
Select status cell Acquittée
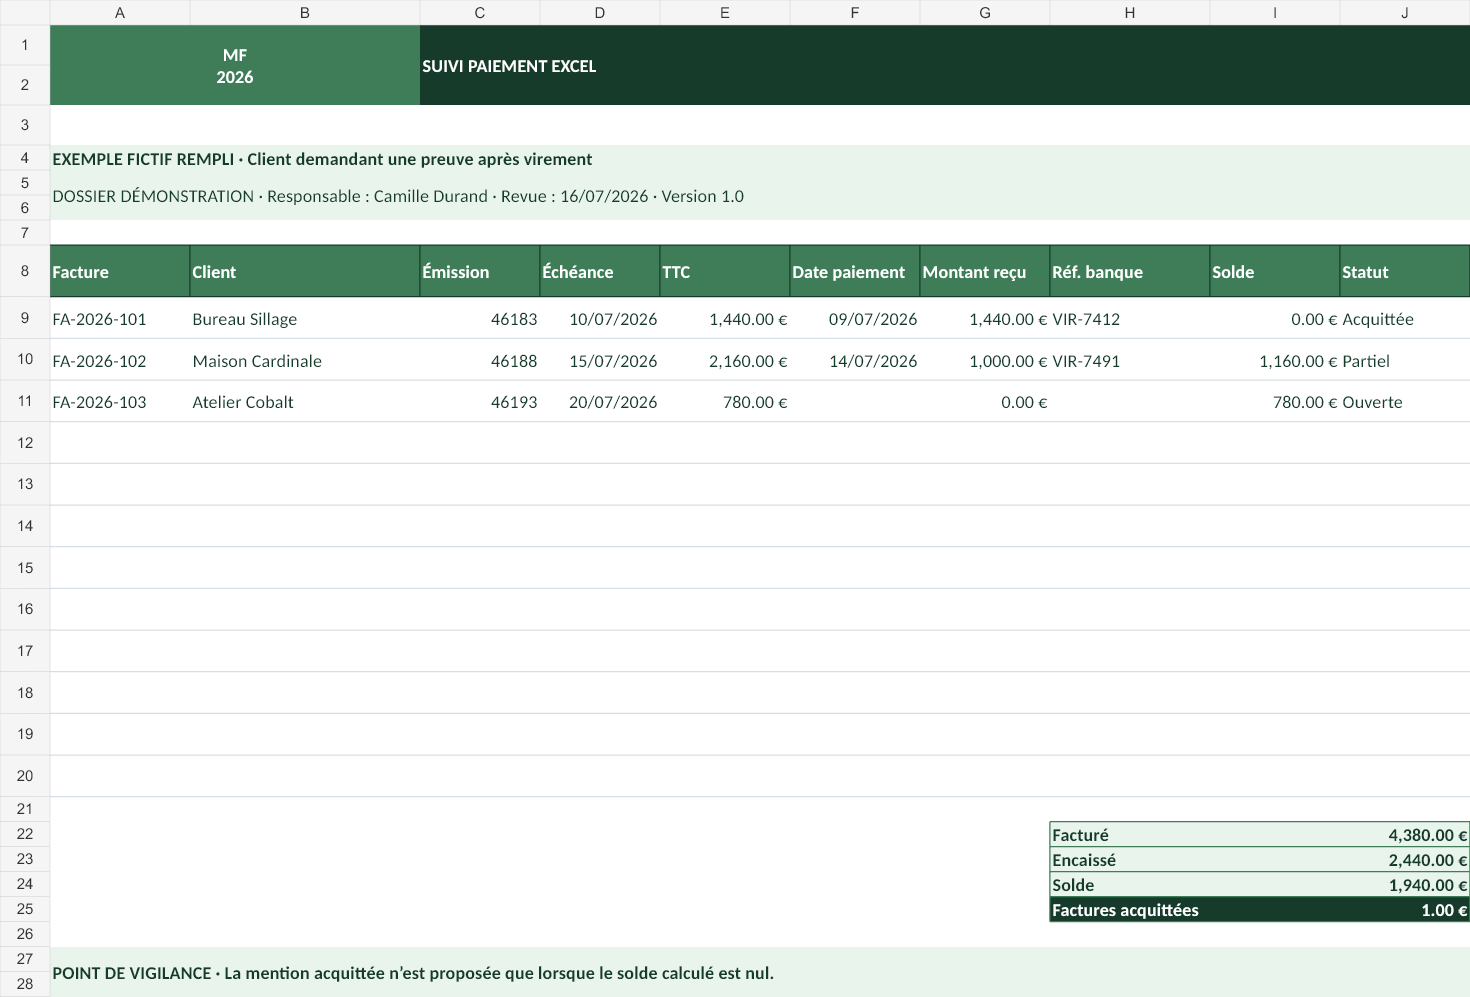tap(1405, 319)
